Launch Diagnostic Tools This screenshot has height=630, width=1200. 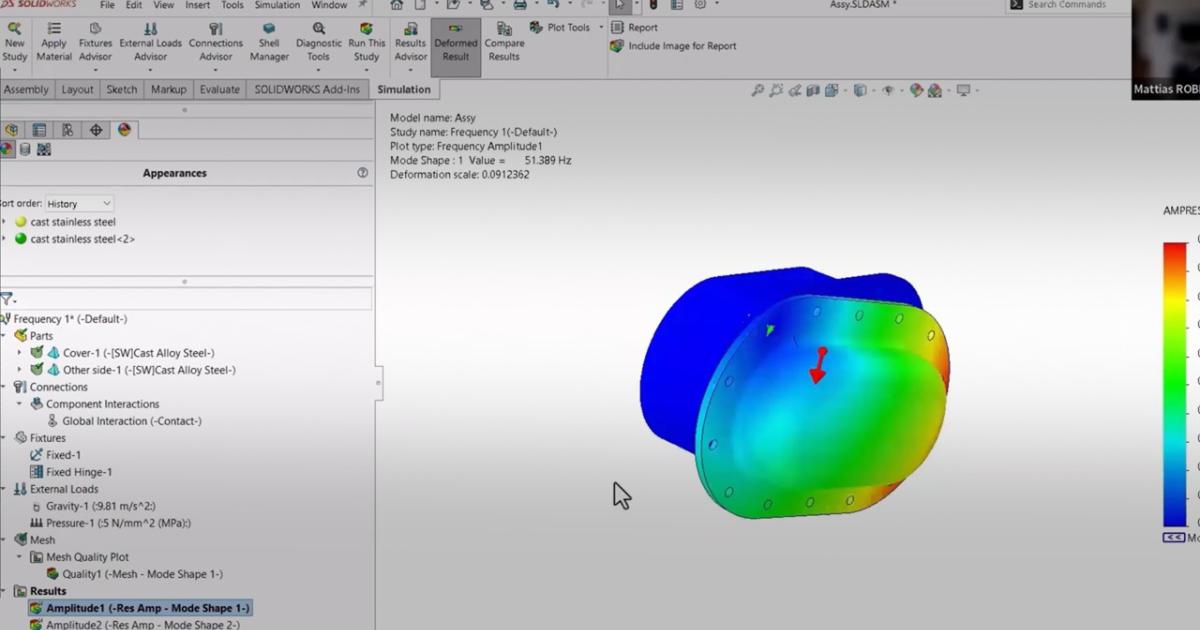(318, 42)
